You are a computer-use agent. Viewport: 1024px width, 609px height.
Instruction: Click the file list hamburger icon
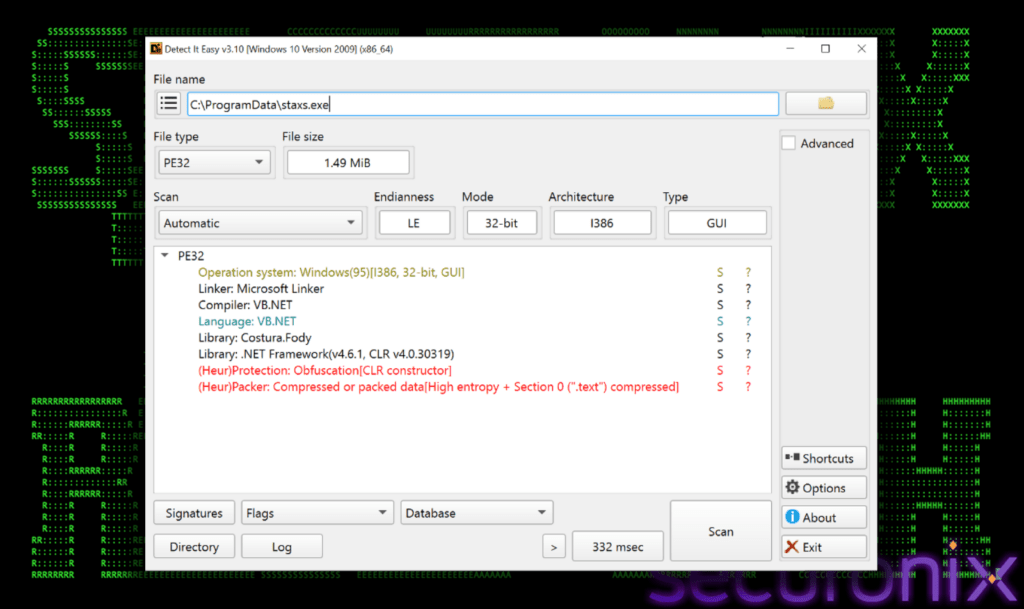pyautogui.click(x=169, y=104)
